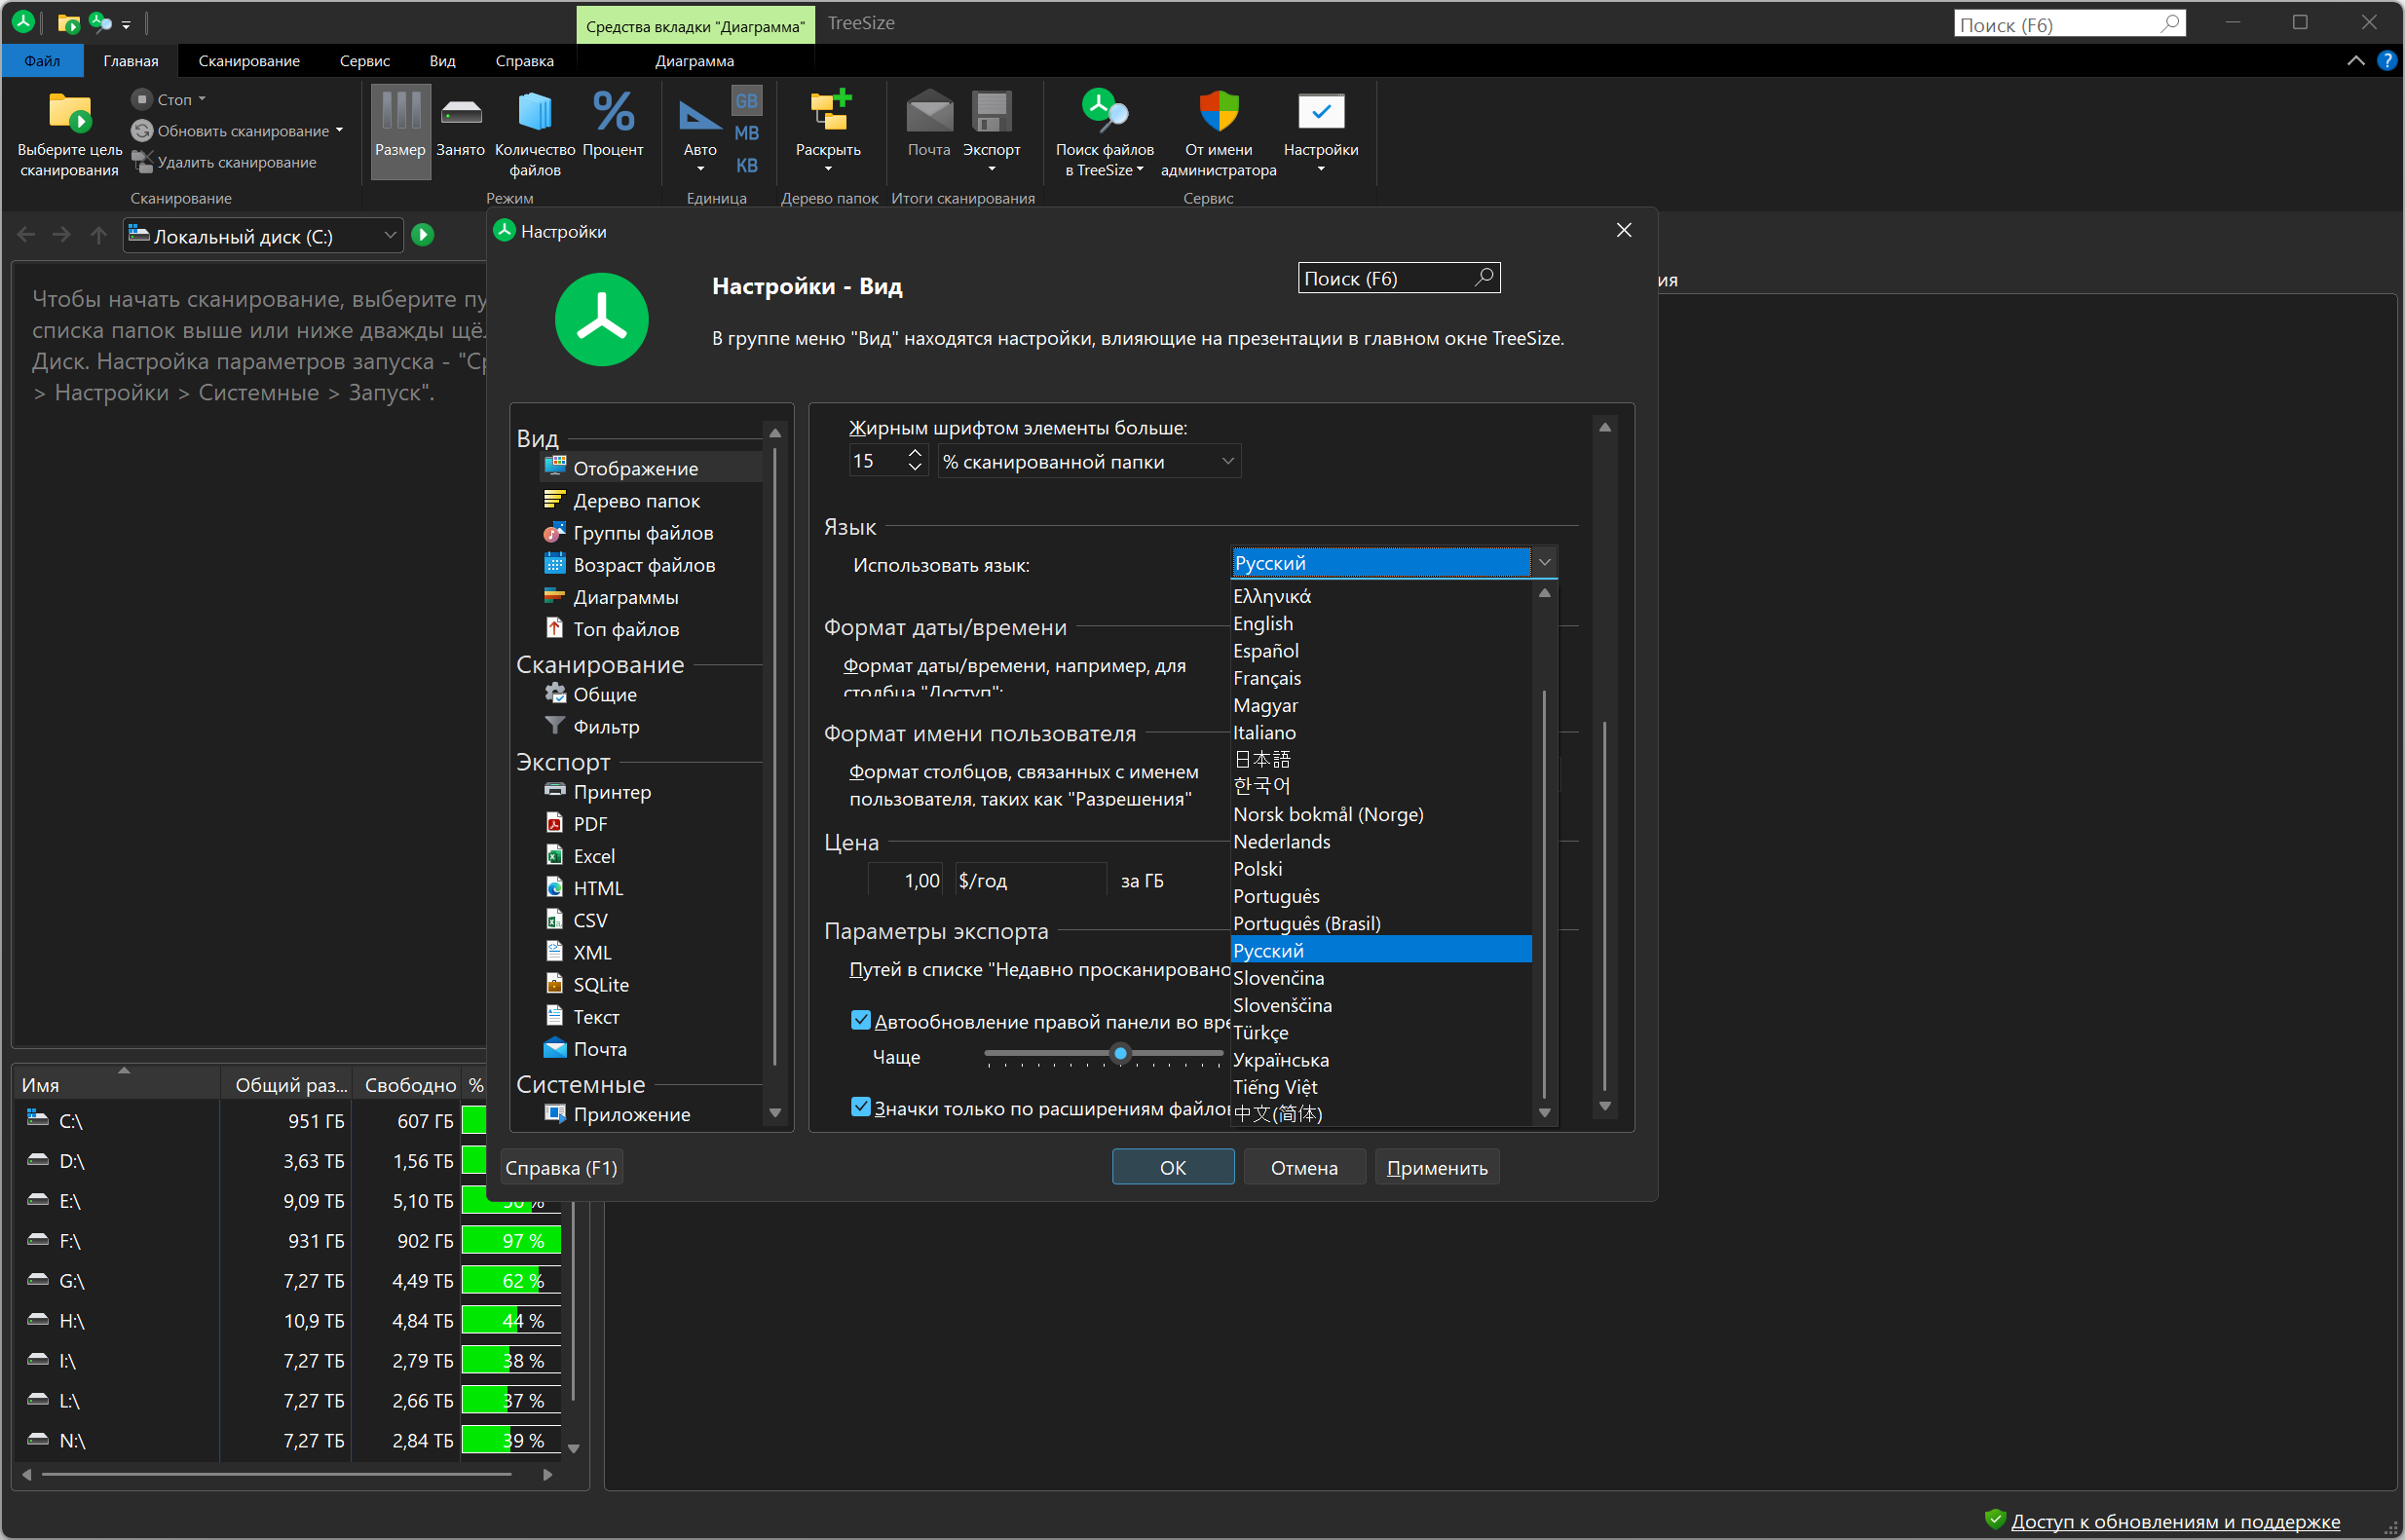The image size is (2405, 1540).
Task: Expand Локальный диск (C:) path dropdown
Action: pos(390,236)
